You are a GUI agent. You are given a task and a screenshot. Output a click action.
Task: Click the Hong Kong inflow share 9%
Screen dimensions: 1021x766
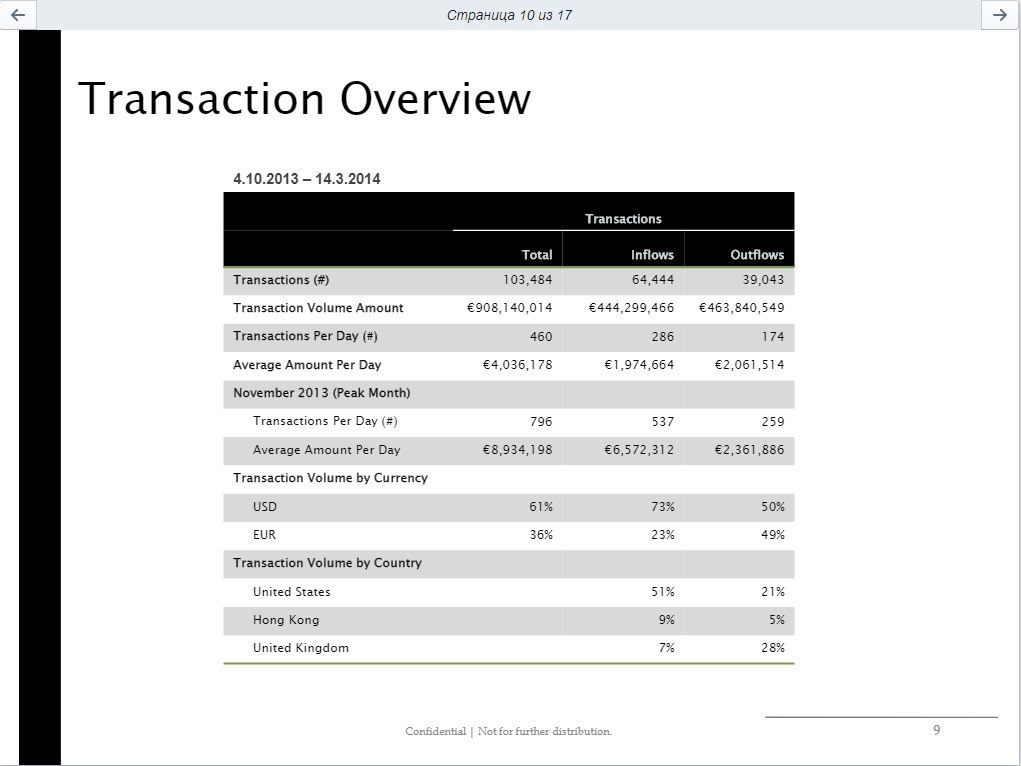point(667,620)
